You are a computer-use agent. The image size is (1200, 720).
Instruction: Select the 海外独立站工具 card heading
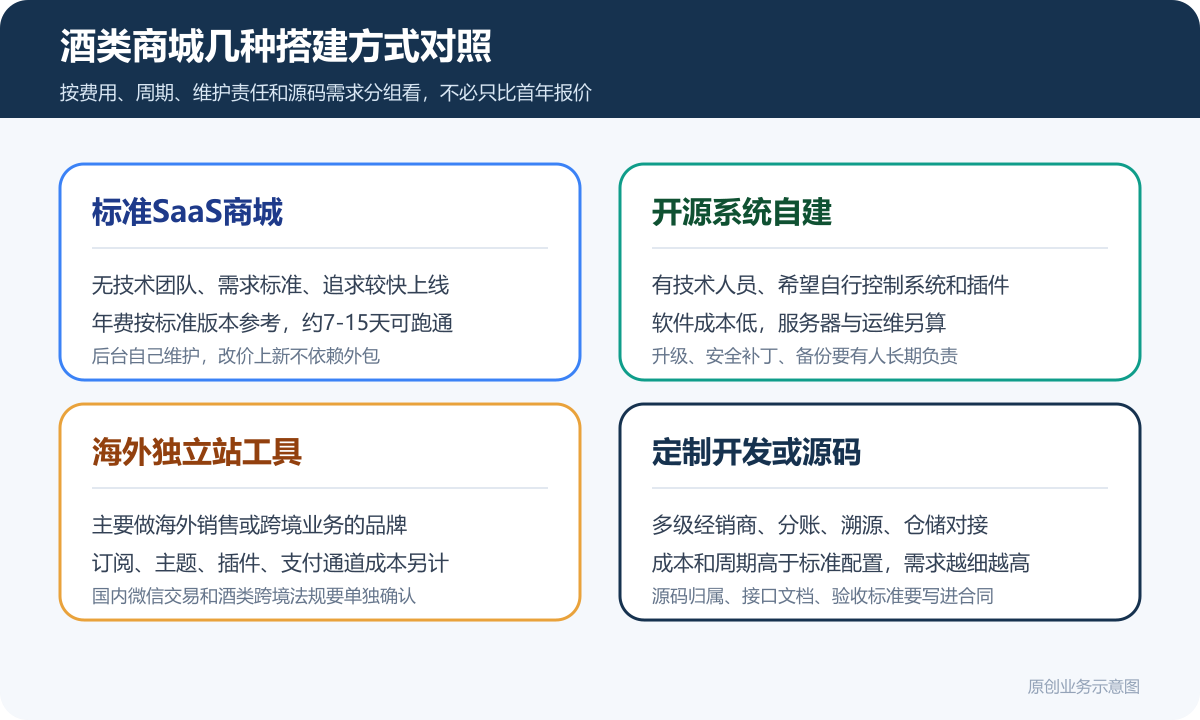pos(197,452)
